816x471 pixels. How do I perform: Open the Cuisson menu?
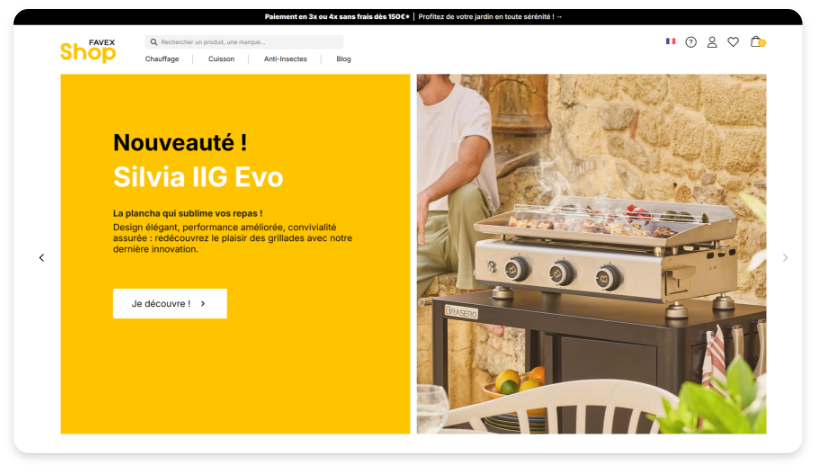tap(221, 59)
